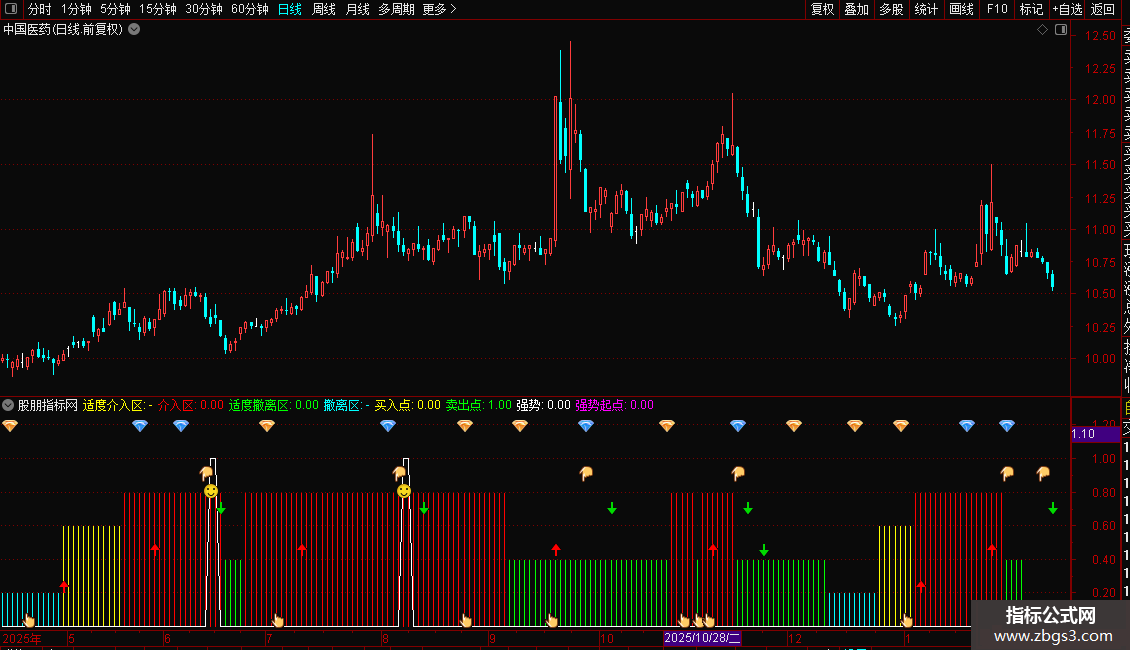Click the 适度撤离区: 0.00 label

coord(274,405)
